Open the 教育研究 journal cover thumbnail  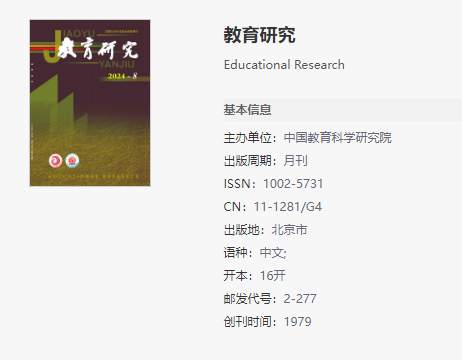pos(90,103)
